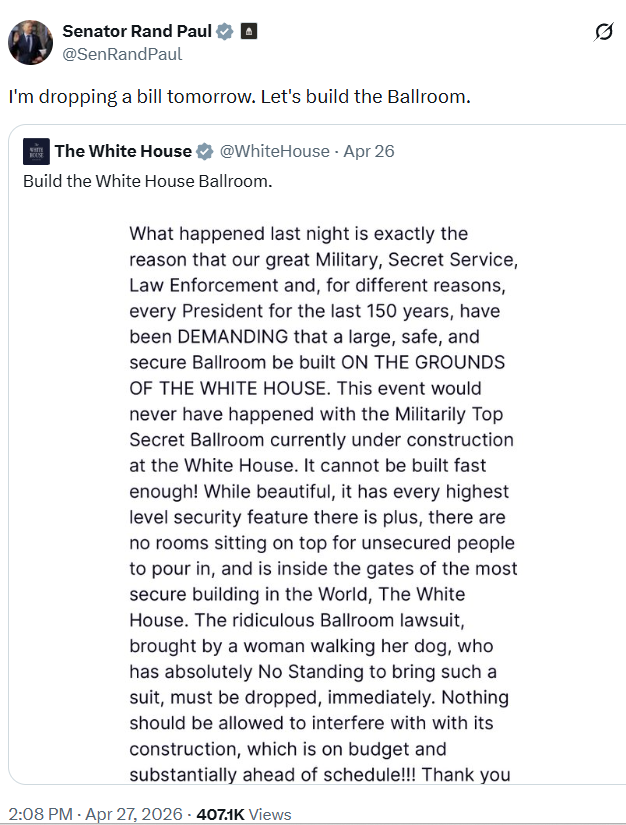Open The White House account name

tap(123, 152)
